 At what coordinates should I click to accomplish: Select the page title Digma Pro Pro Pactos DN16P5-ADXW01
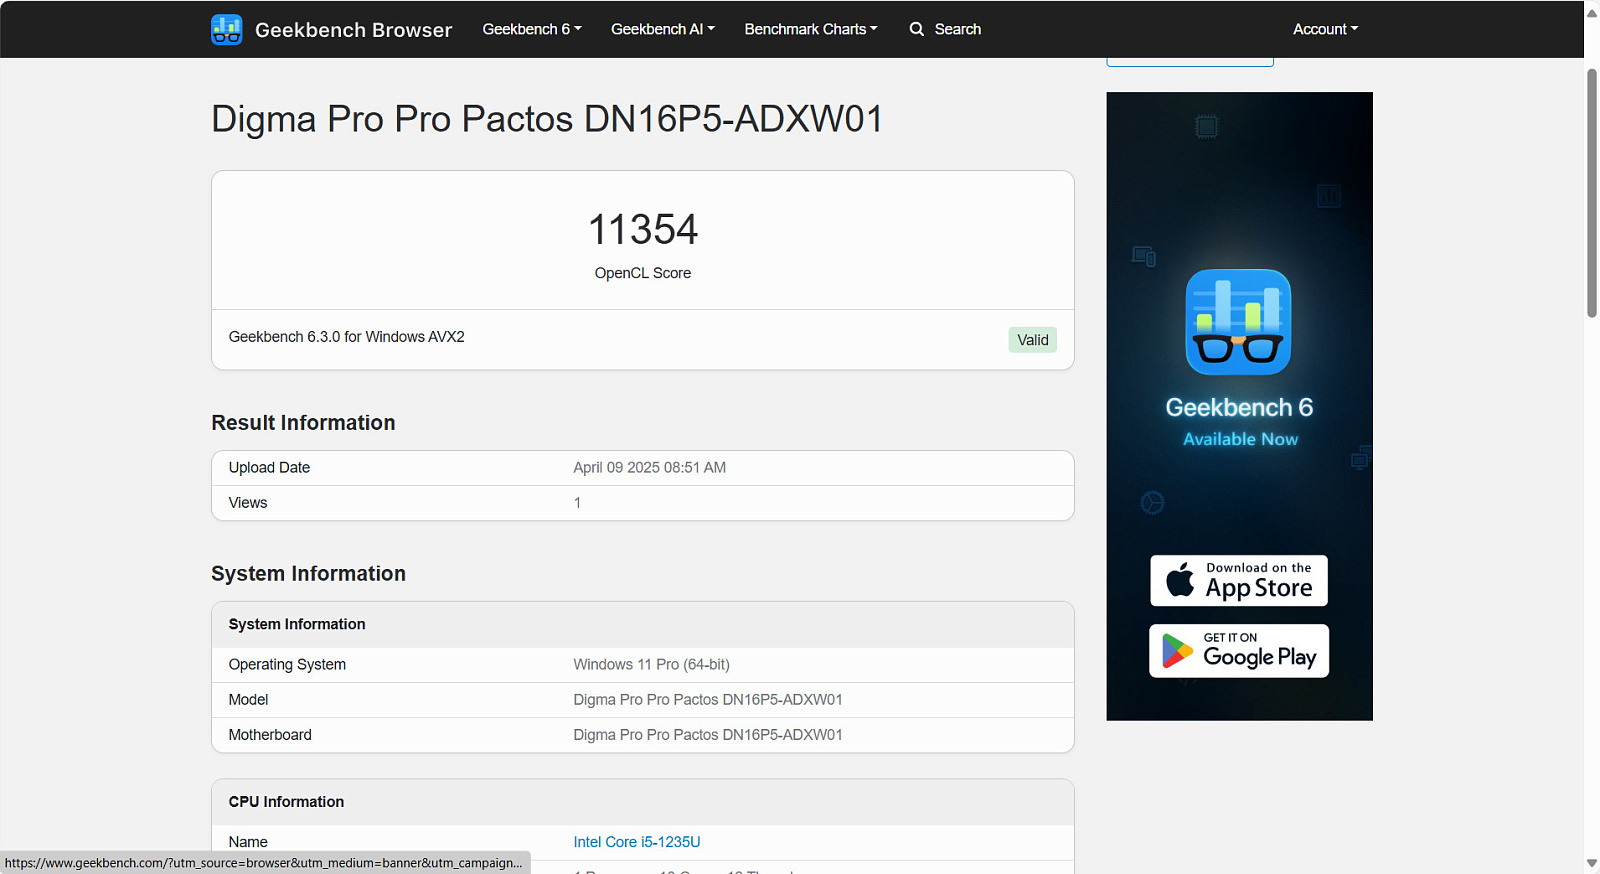click(547, 119)
